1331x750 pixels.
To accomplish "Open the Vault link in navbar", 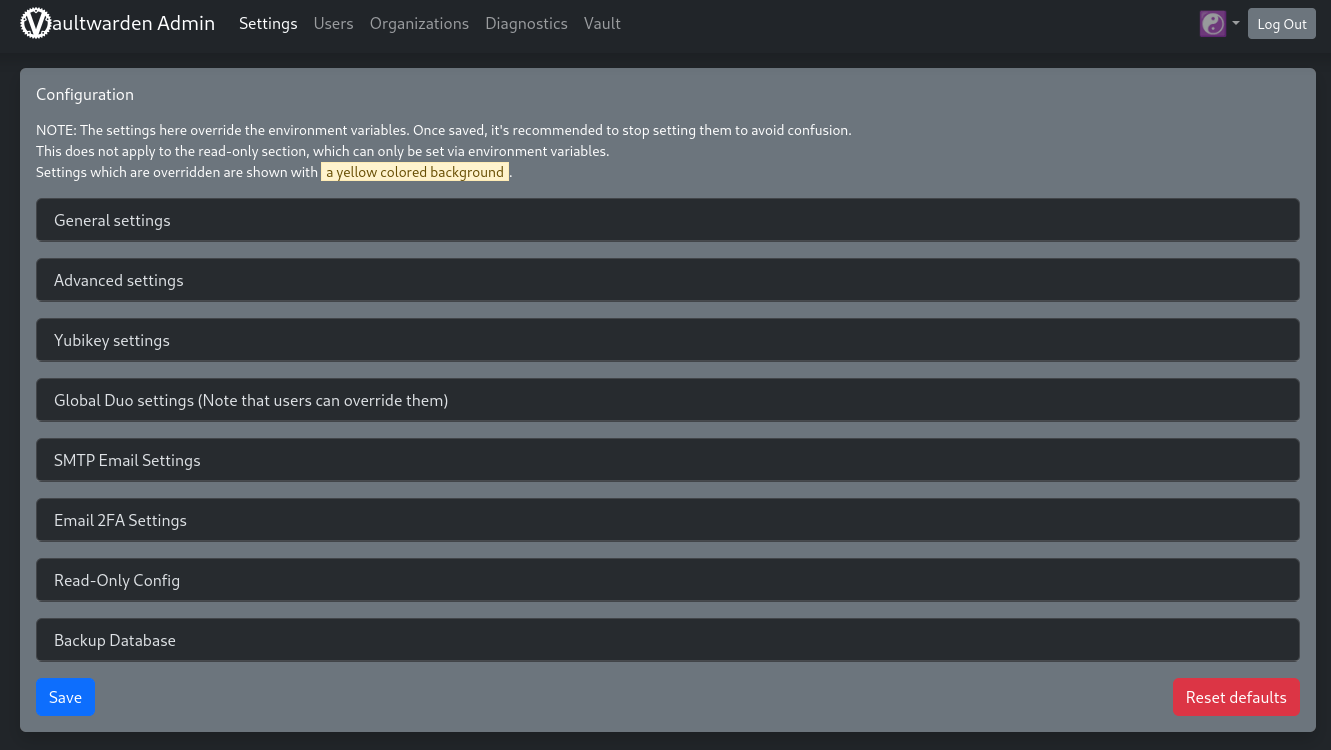I will 602,24.
